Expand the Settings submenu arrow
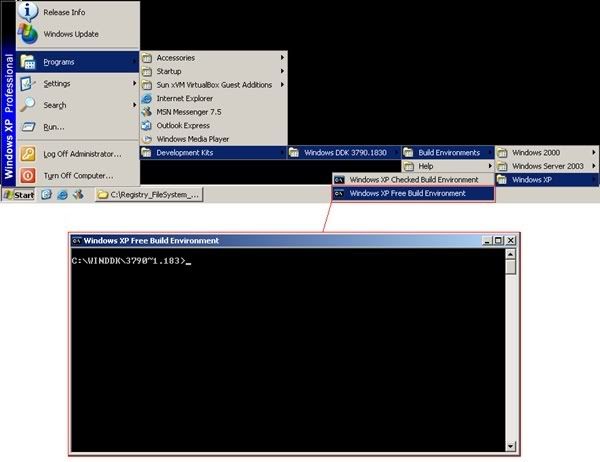The height and width of the screenshot is (462, 600). 134,83
